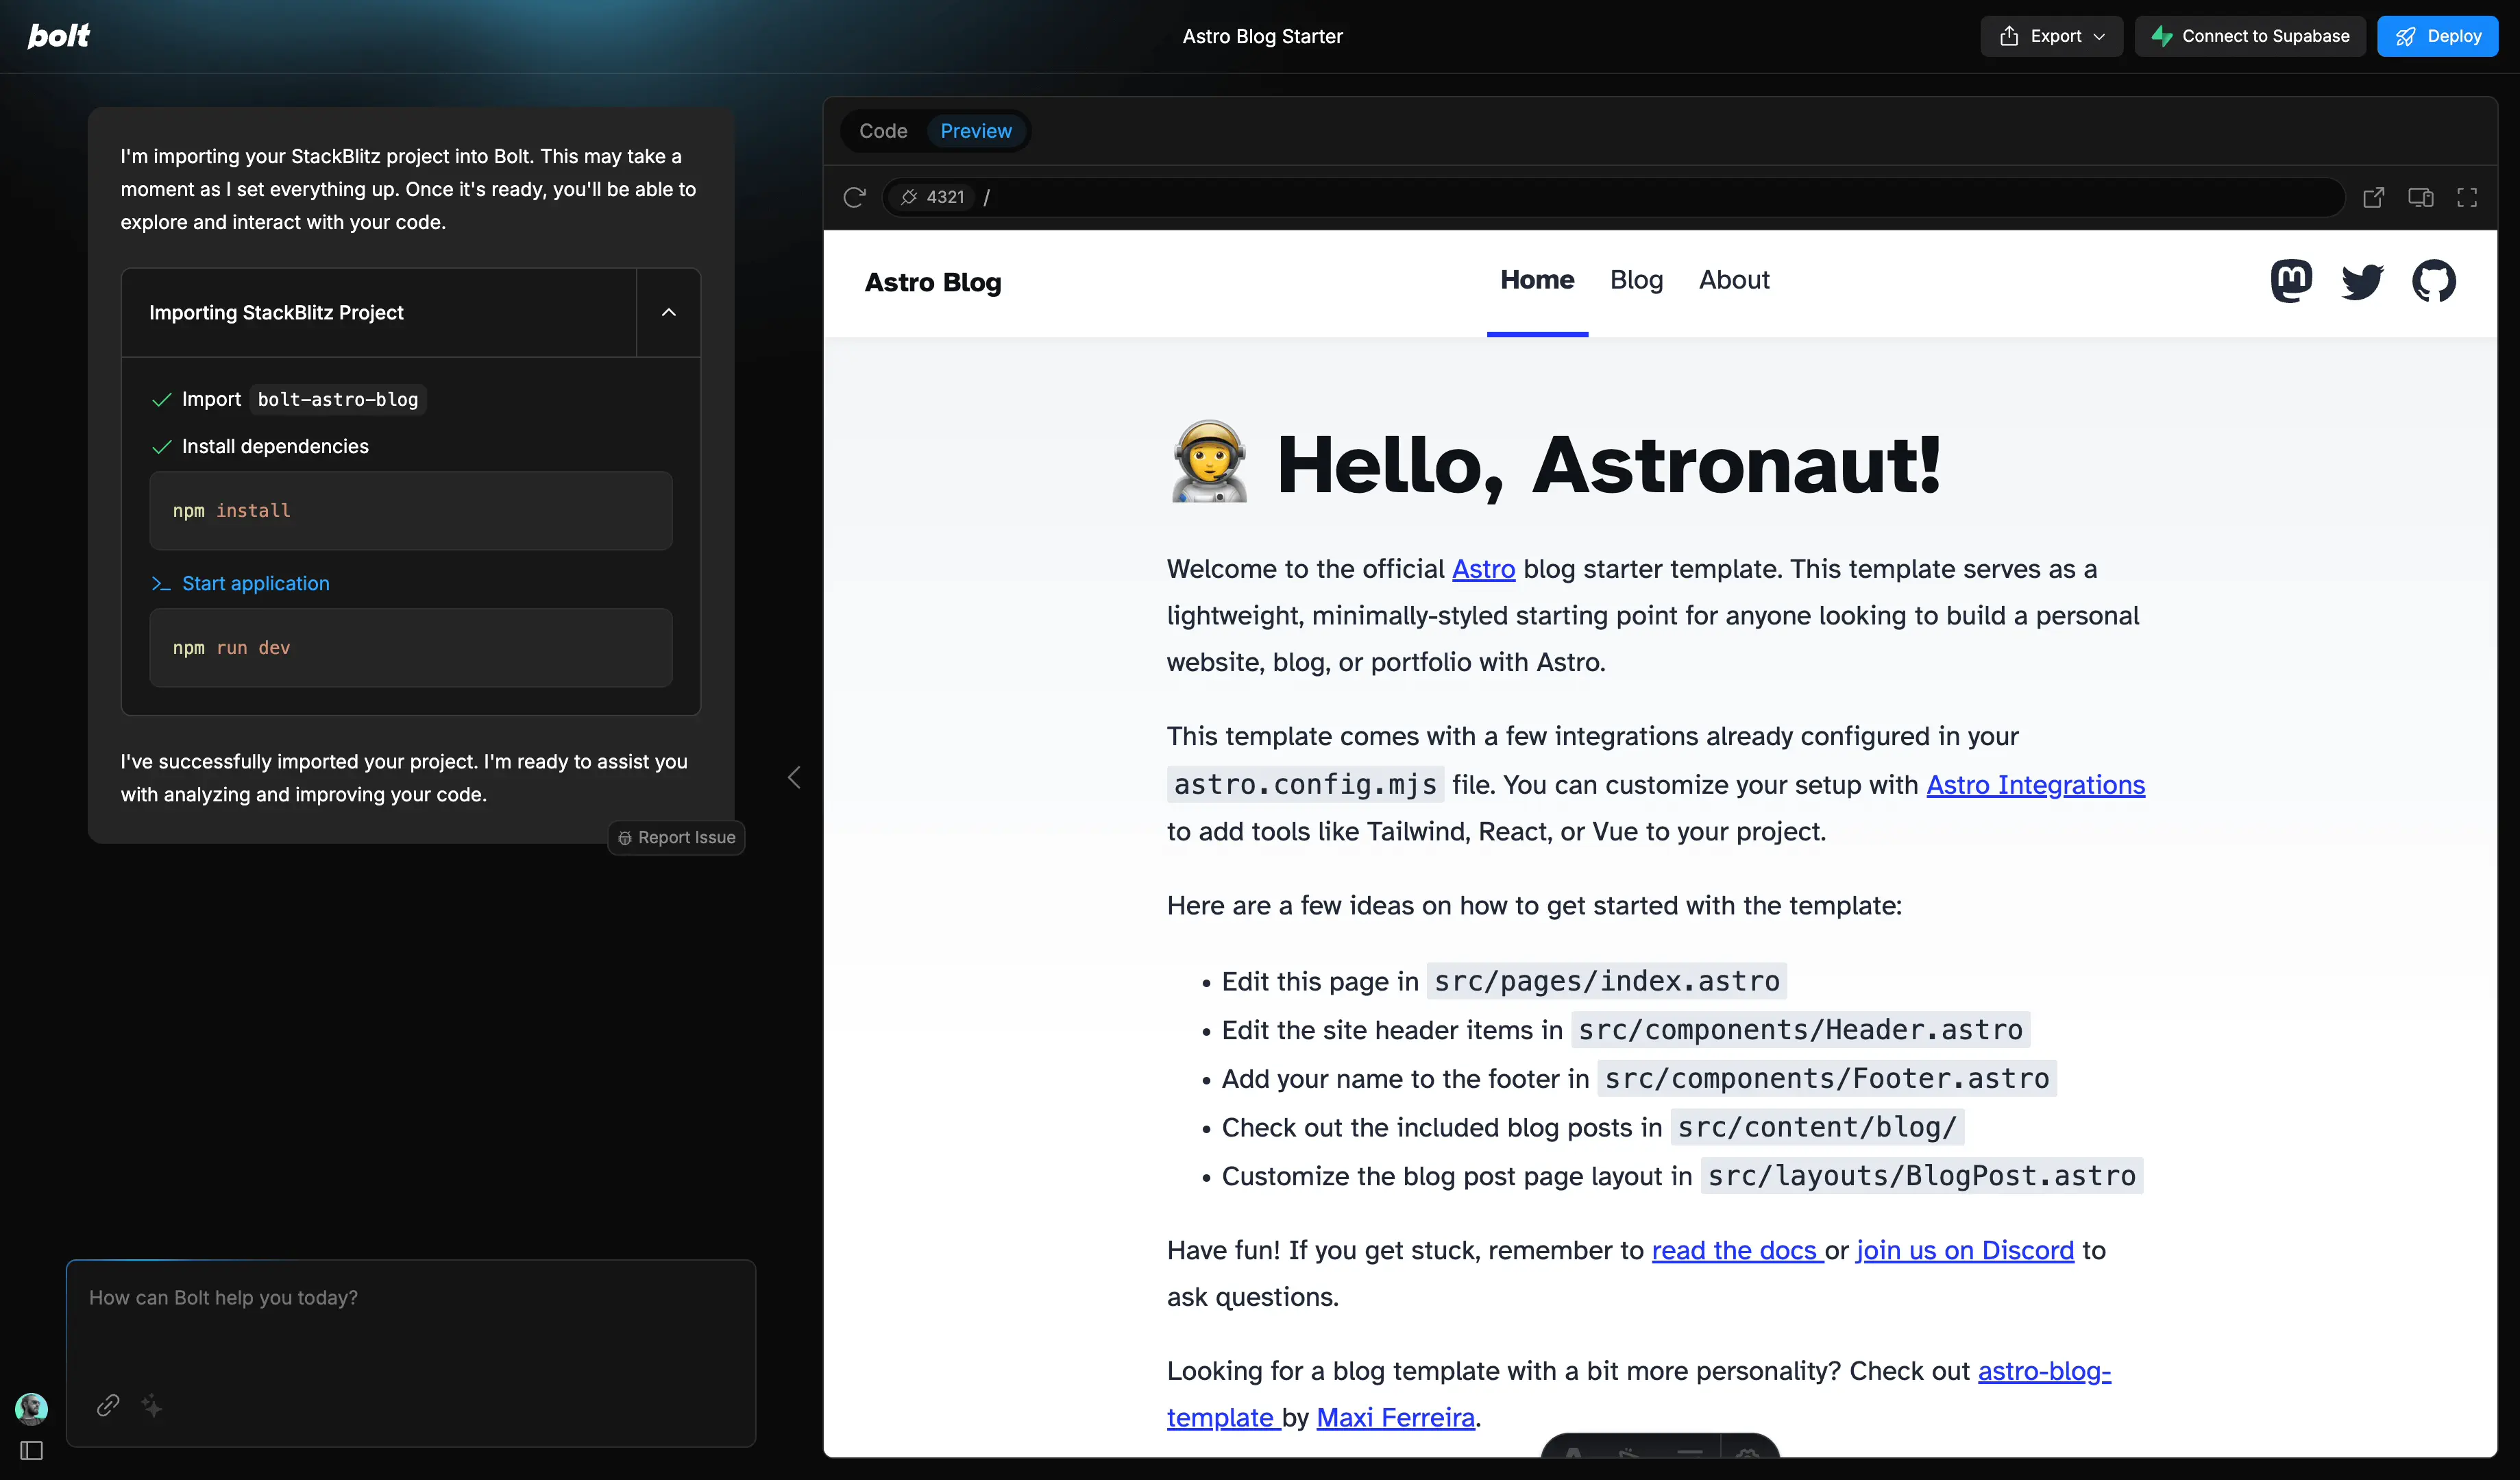Toggle the chat sidebar at bottom left
Image resolution: width=2520 pixels, height=1480 pixels.
pos(31,1450)
